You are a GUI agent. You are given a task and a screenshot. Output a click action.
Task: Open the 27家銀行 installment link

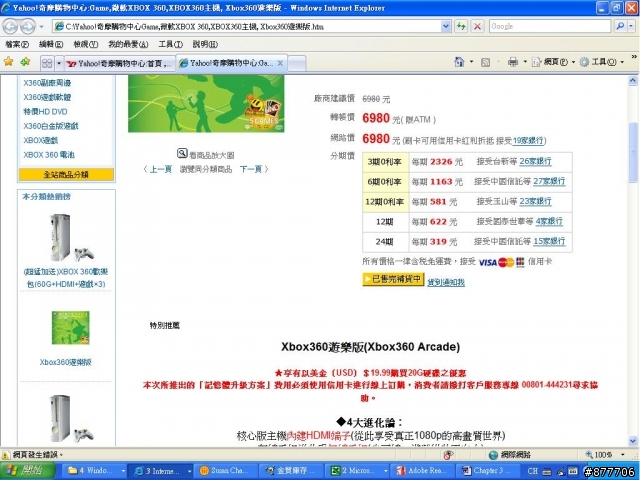549,181
